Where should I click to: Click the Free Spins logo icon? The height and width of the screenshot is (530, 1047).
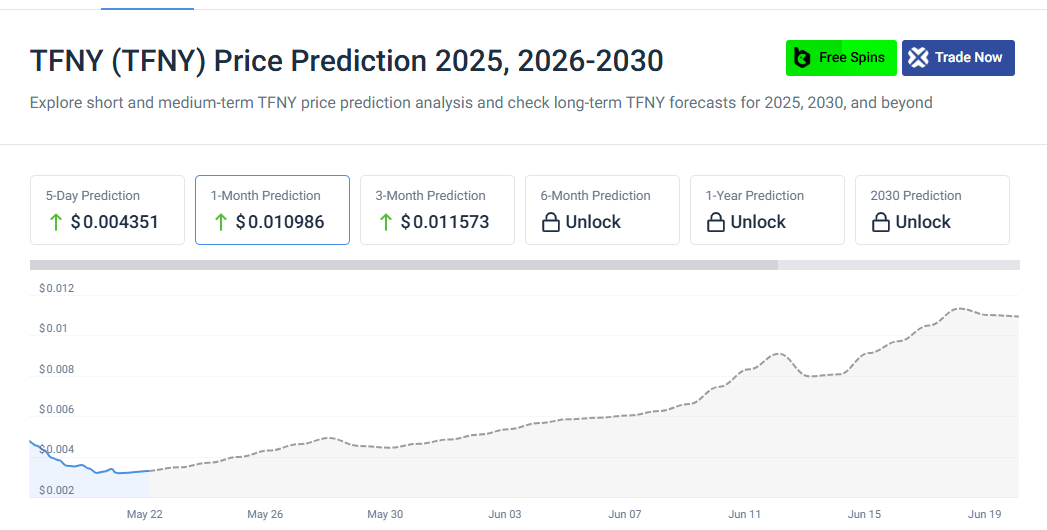point(802,58)
